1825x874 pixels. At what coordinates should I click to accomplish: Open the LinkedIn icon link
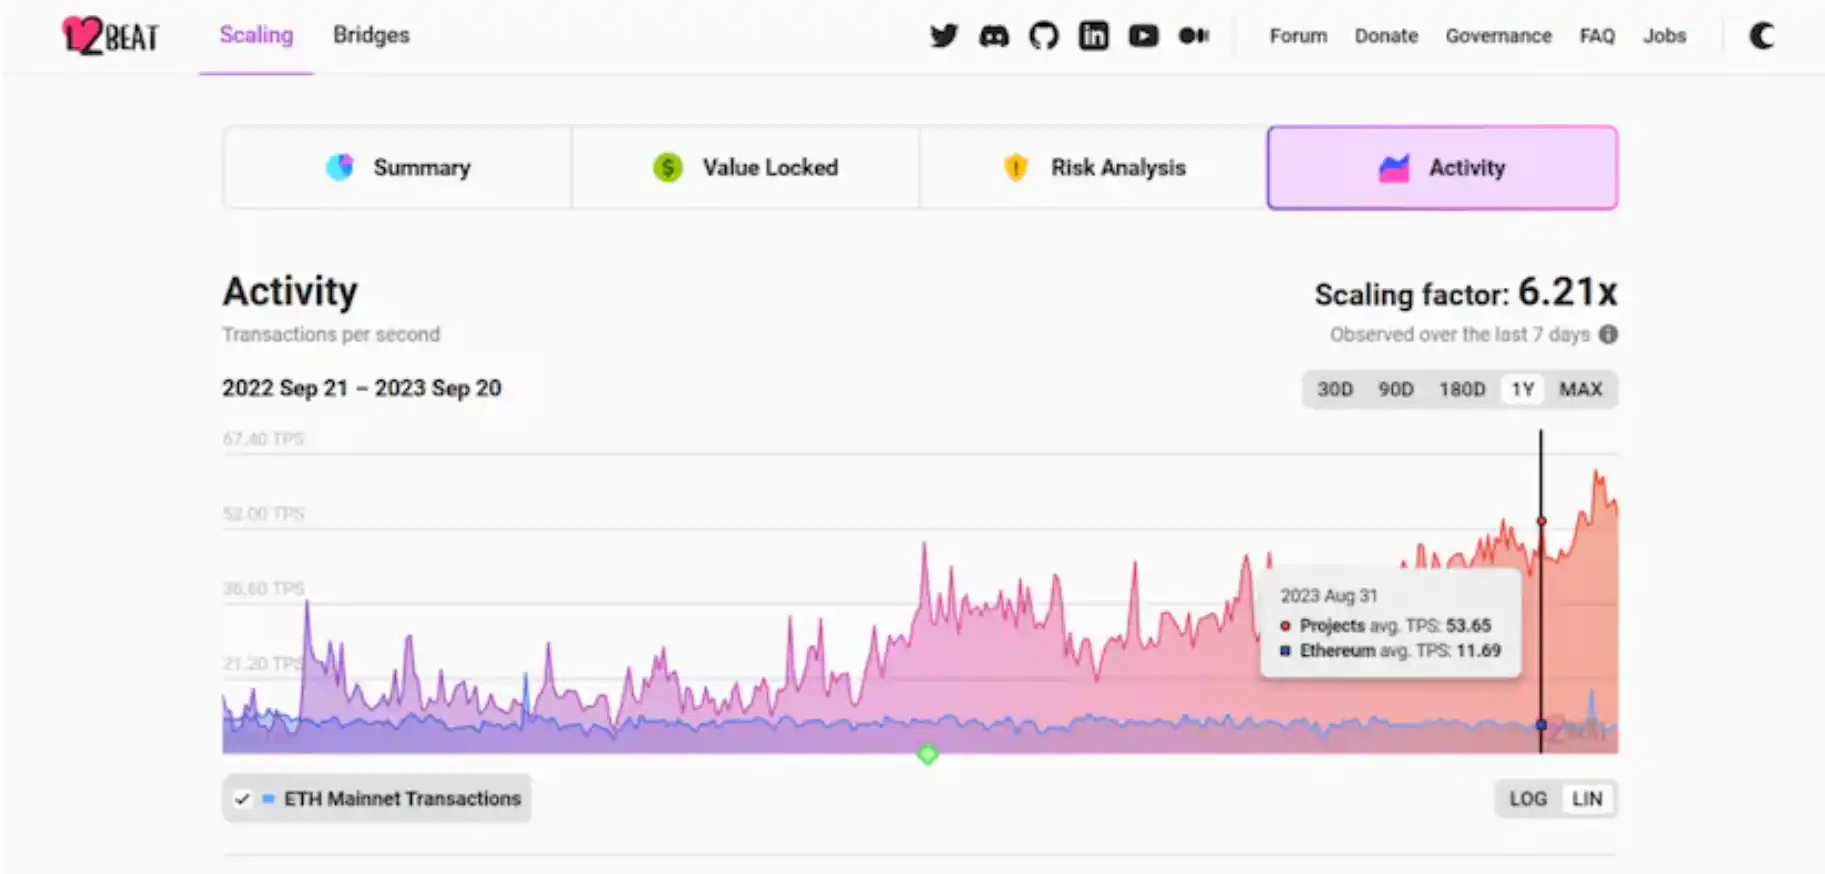[1093, 36]
